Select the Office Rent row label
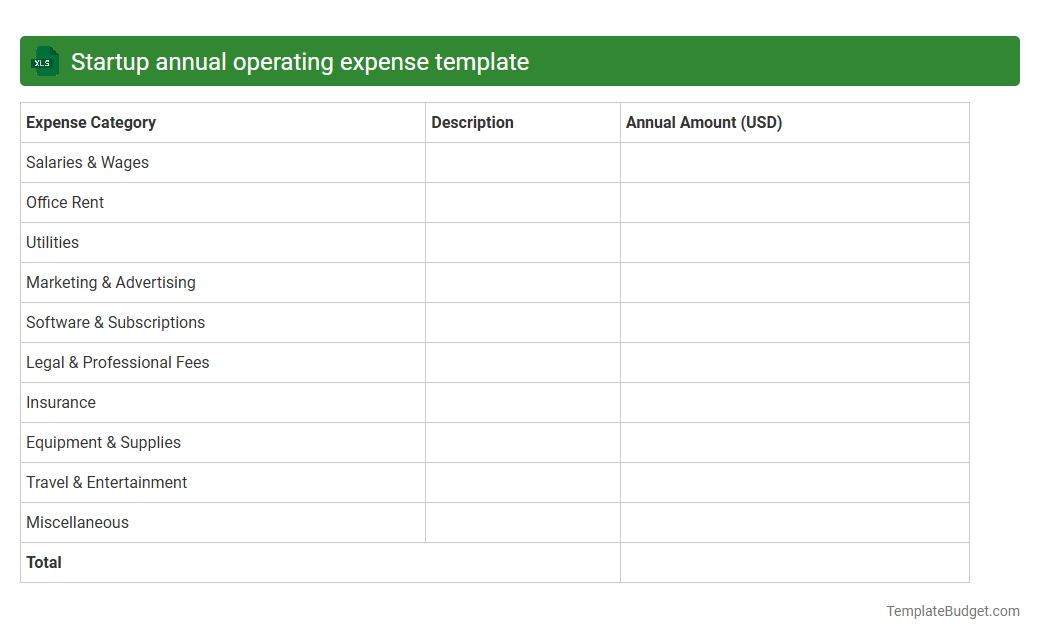 (x=65, y=202)
